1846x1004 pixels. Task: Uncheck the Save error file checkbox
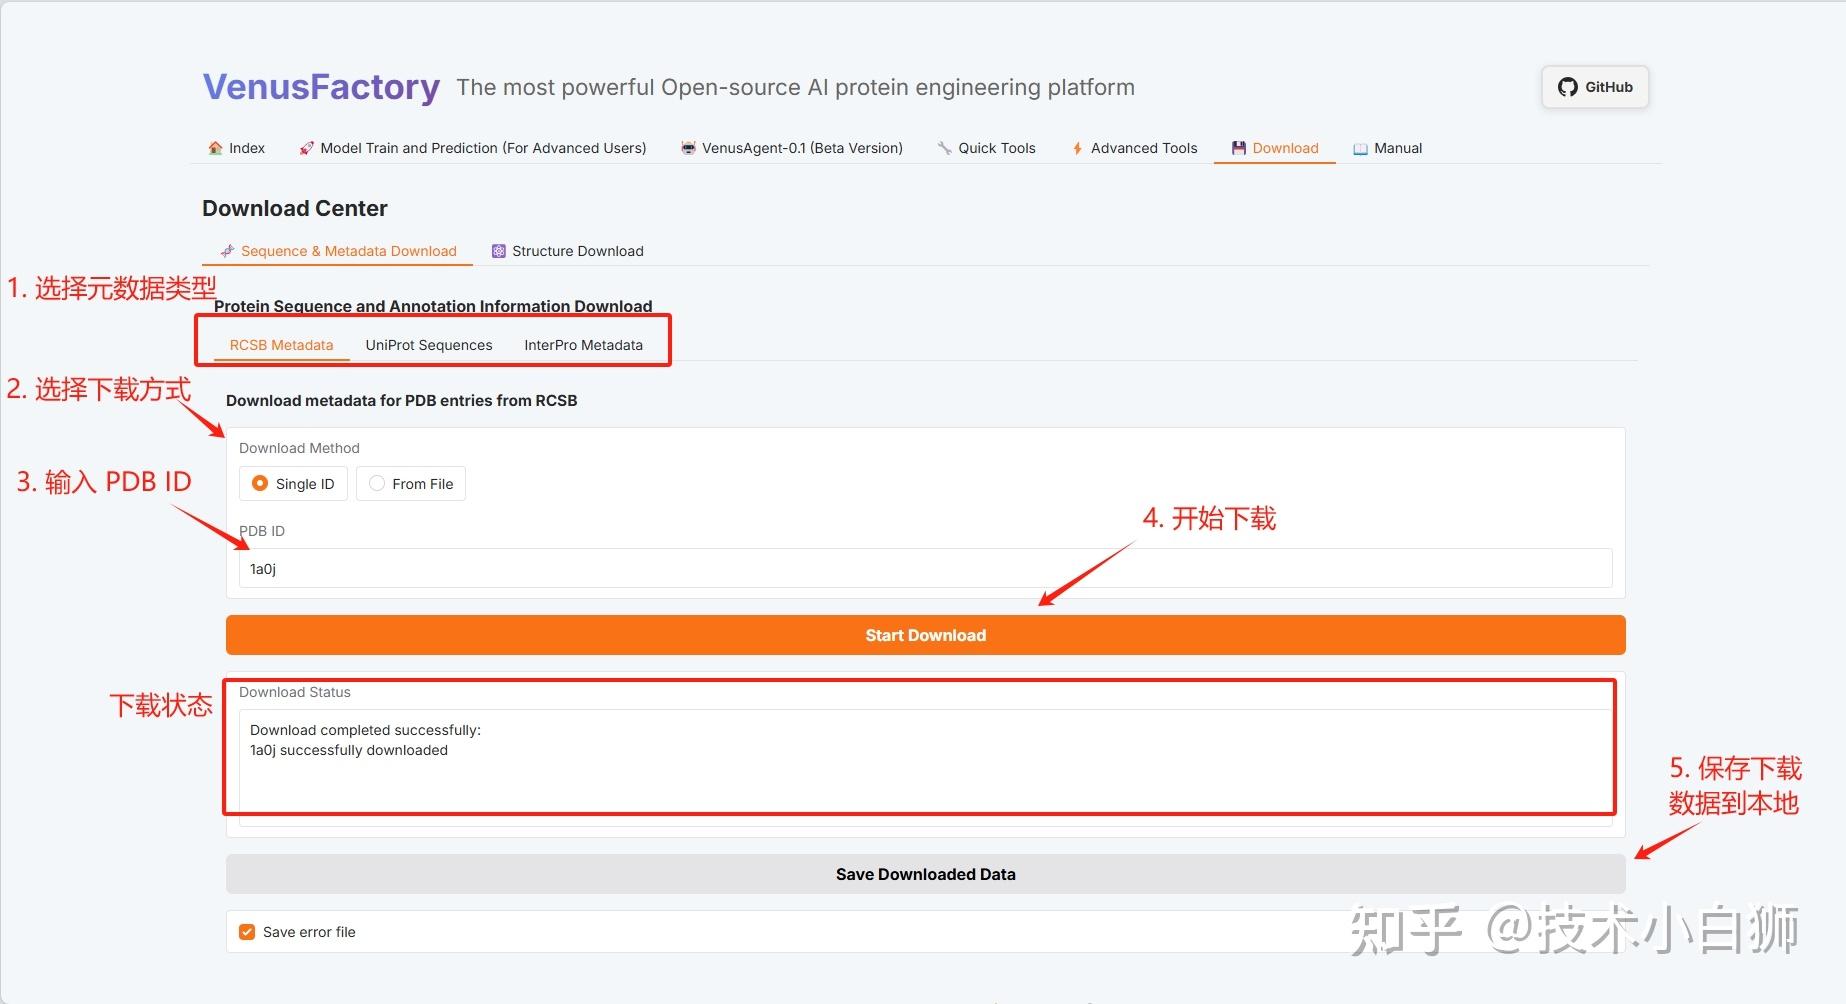coord(246,931)
